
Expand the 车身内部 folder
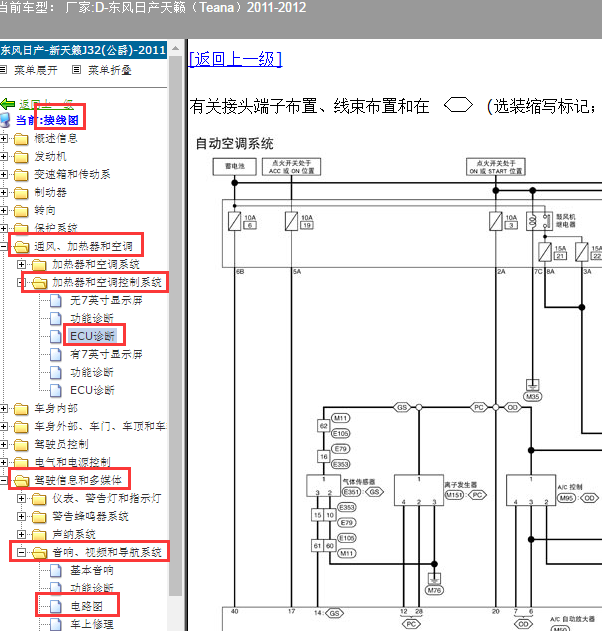[4, 408]
